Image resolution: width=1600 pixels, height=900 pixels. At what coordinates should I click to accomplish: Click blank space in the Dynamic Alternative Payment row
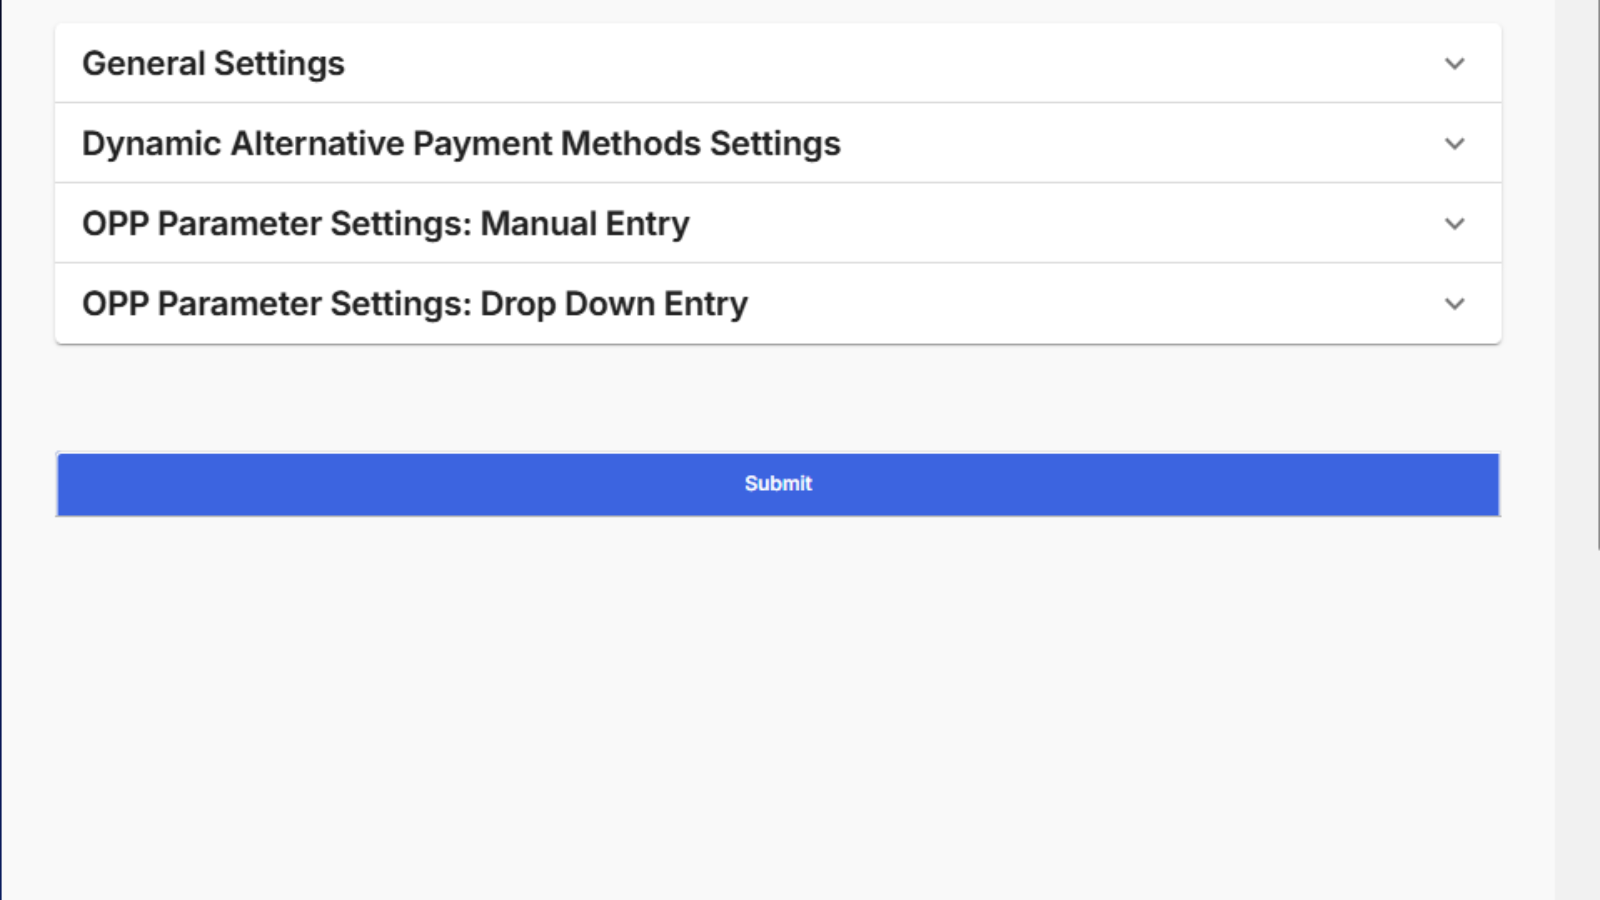tap(1140, 144)
